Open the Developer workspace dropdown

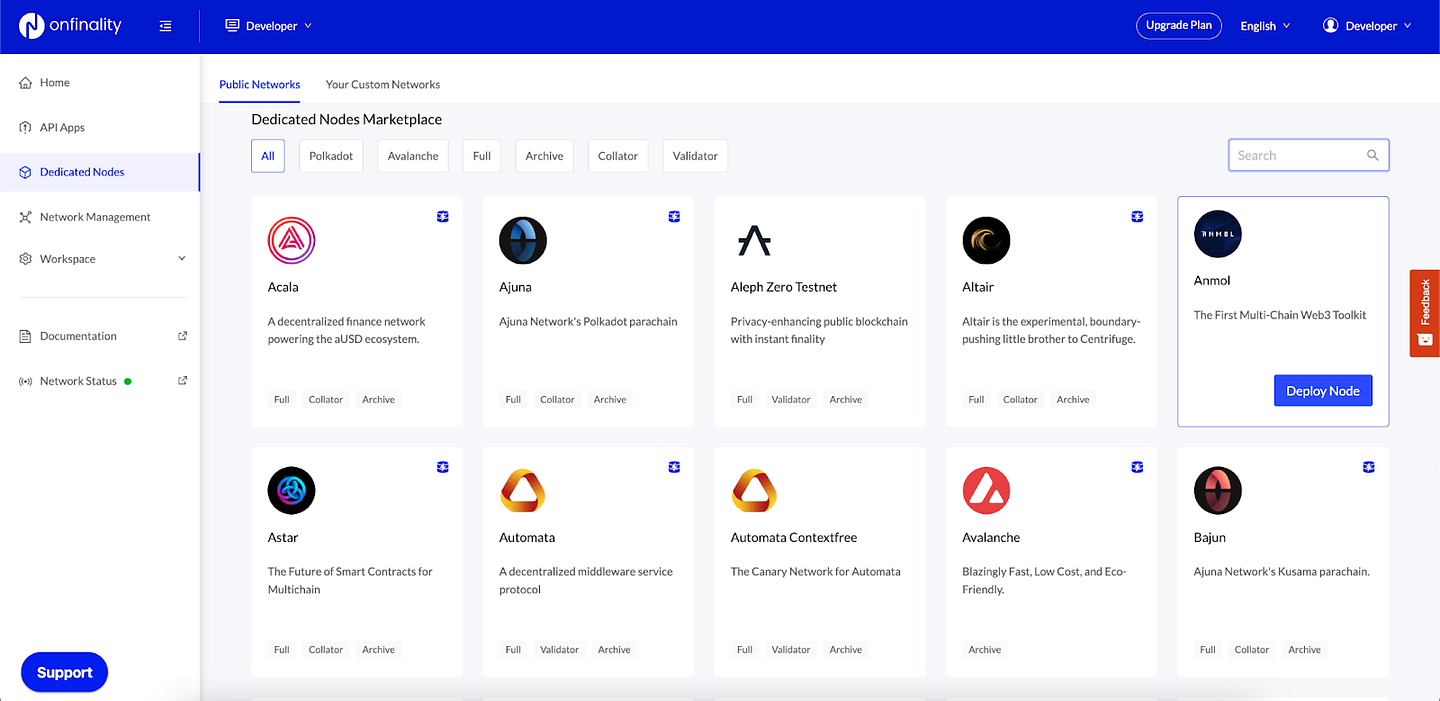tap(269, 26)
